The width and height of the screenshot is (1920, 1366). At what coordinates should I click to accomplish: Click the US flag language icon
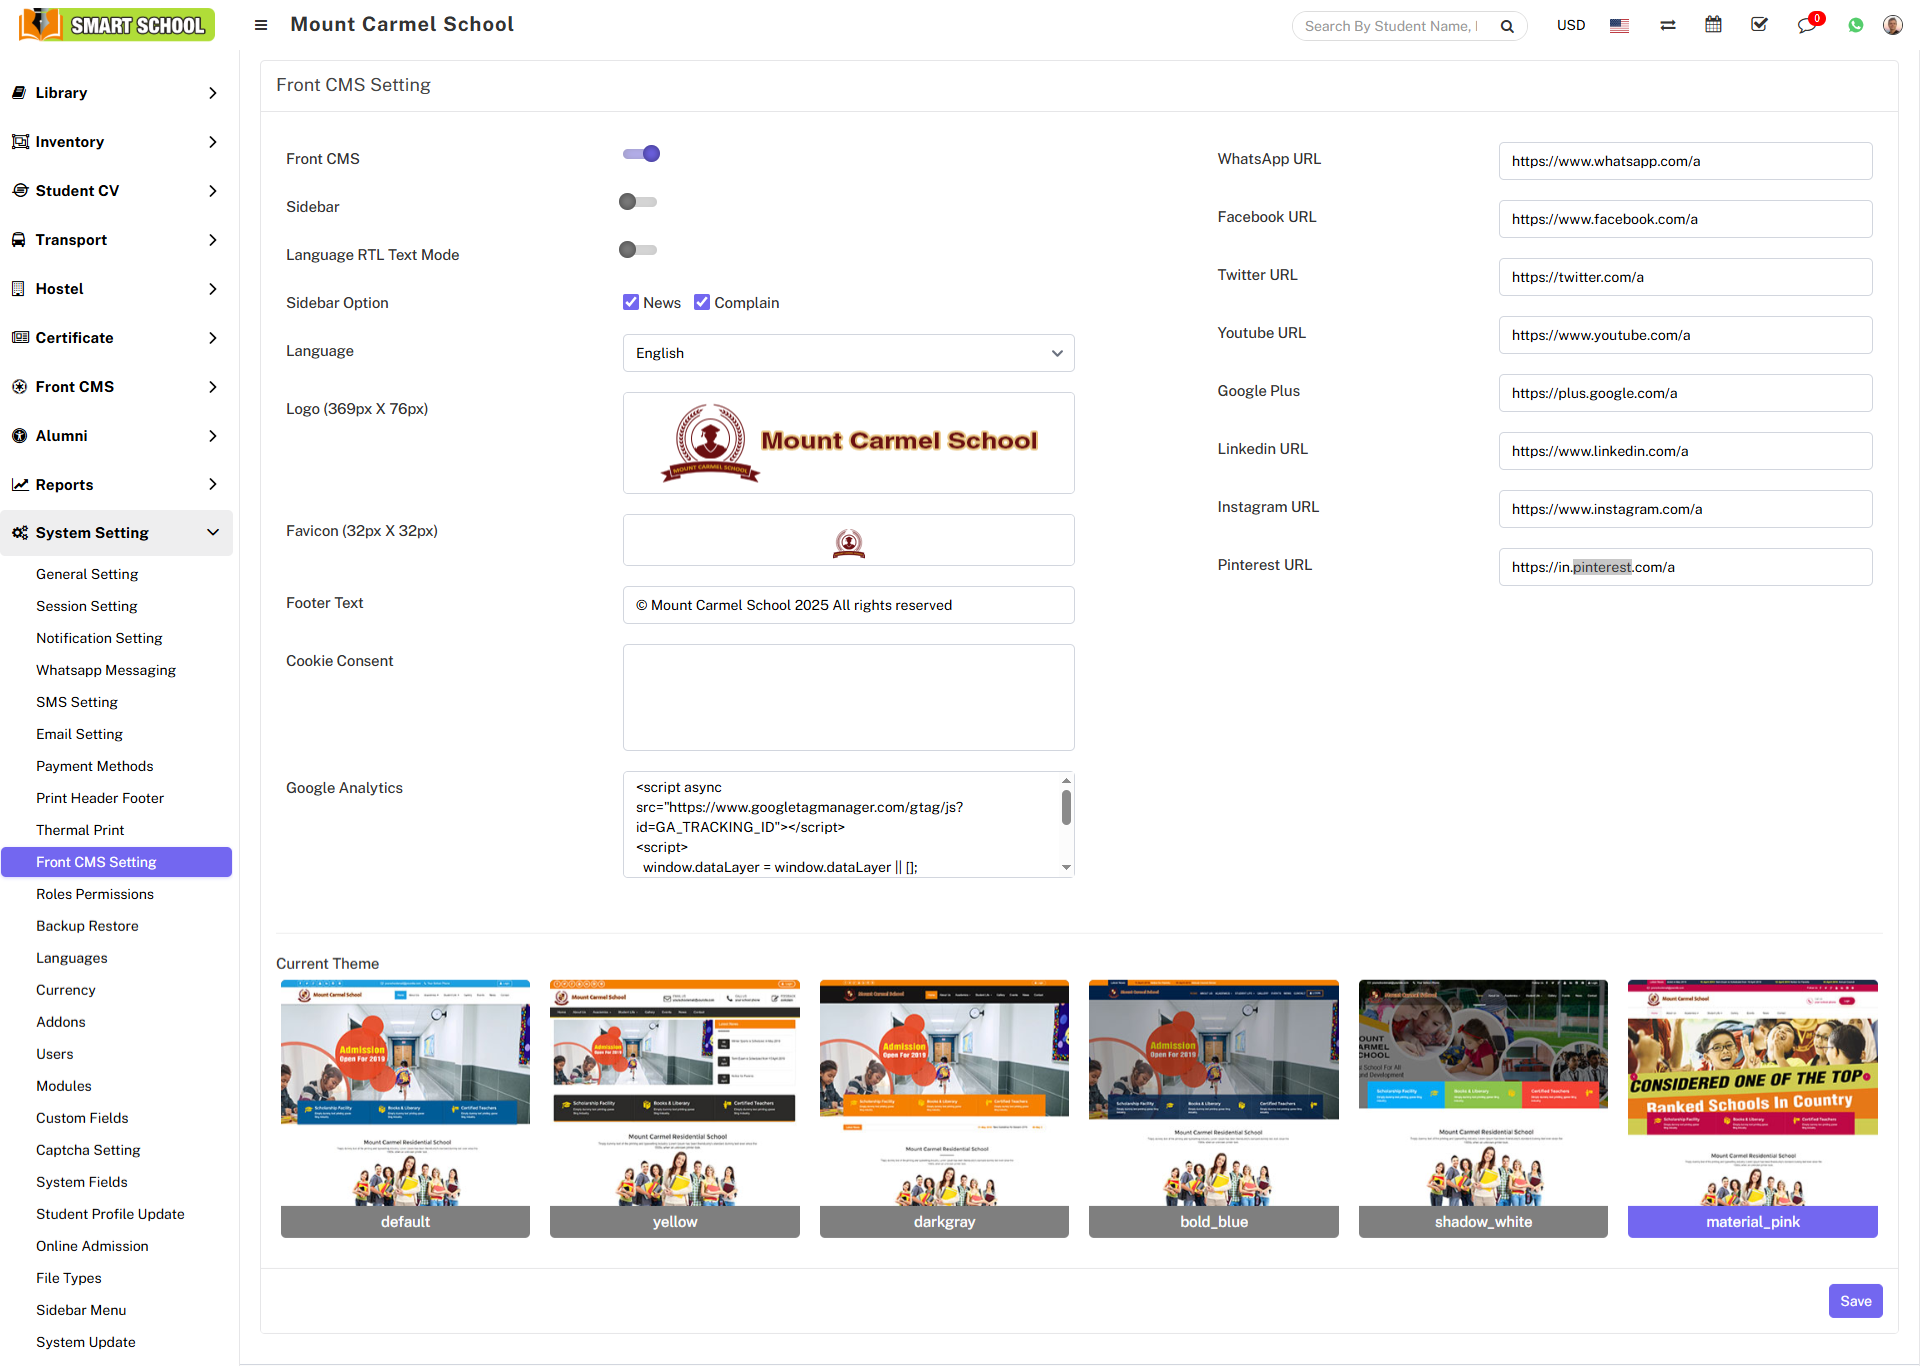[x=1619, y=25]
